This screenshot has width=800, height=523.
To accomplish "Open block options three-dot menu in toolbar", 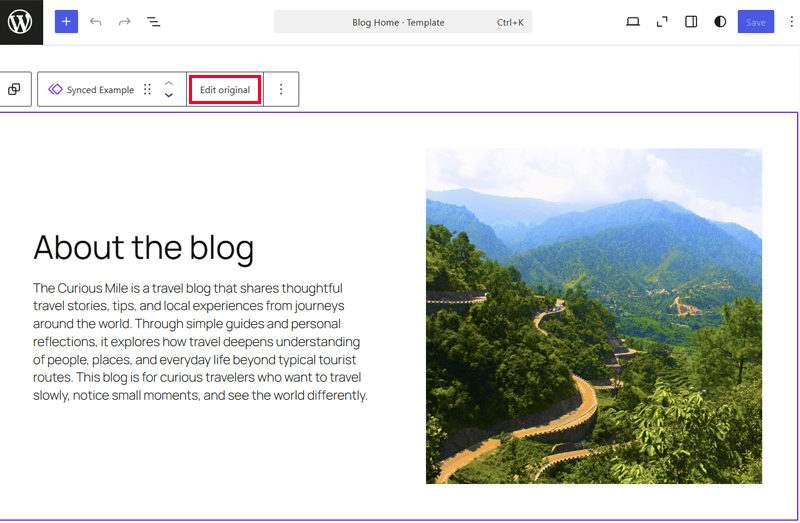I will pos(281,90).
